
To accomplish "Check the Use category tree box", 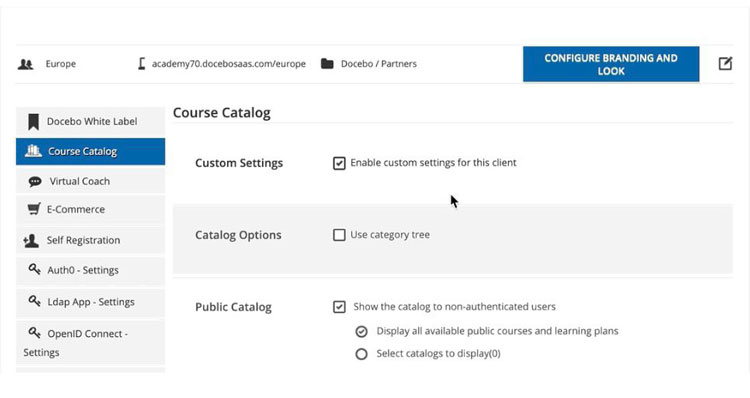I will point(339,235).
